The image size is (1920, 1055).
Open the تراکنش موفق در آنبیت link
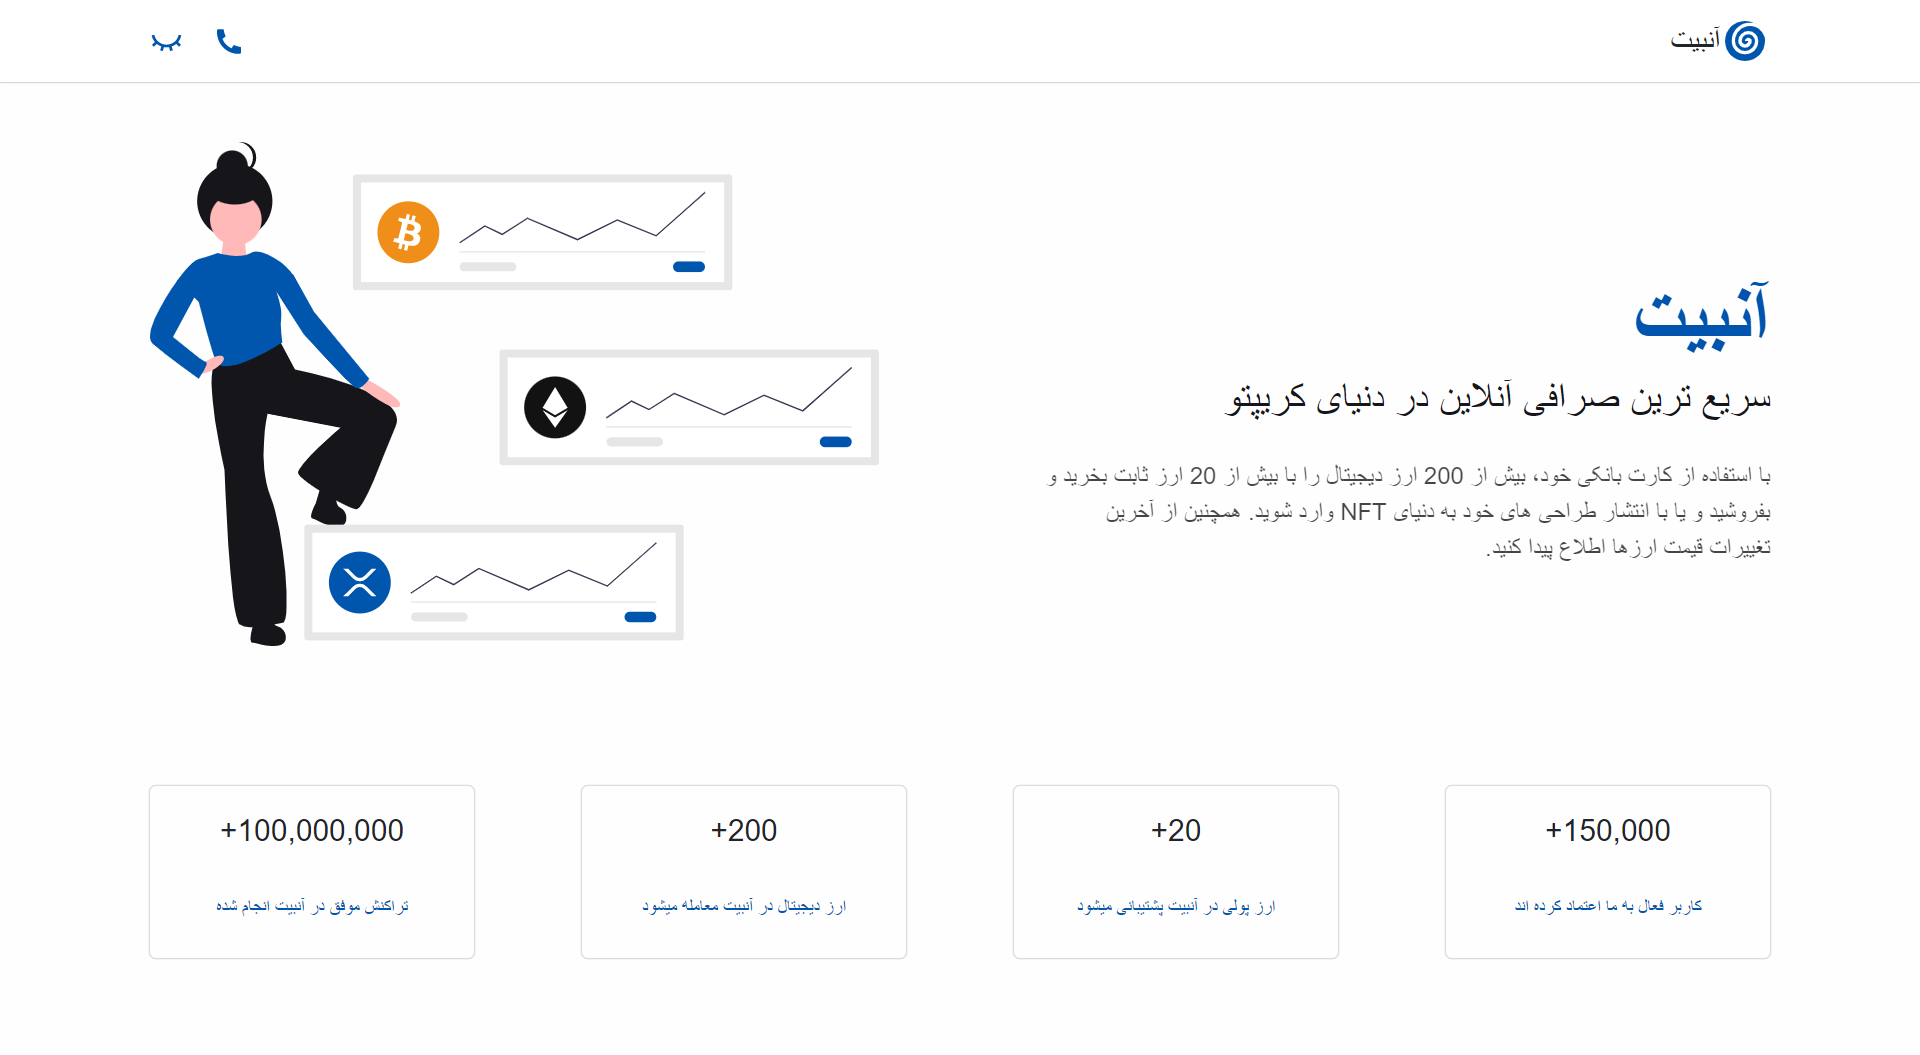312,906
